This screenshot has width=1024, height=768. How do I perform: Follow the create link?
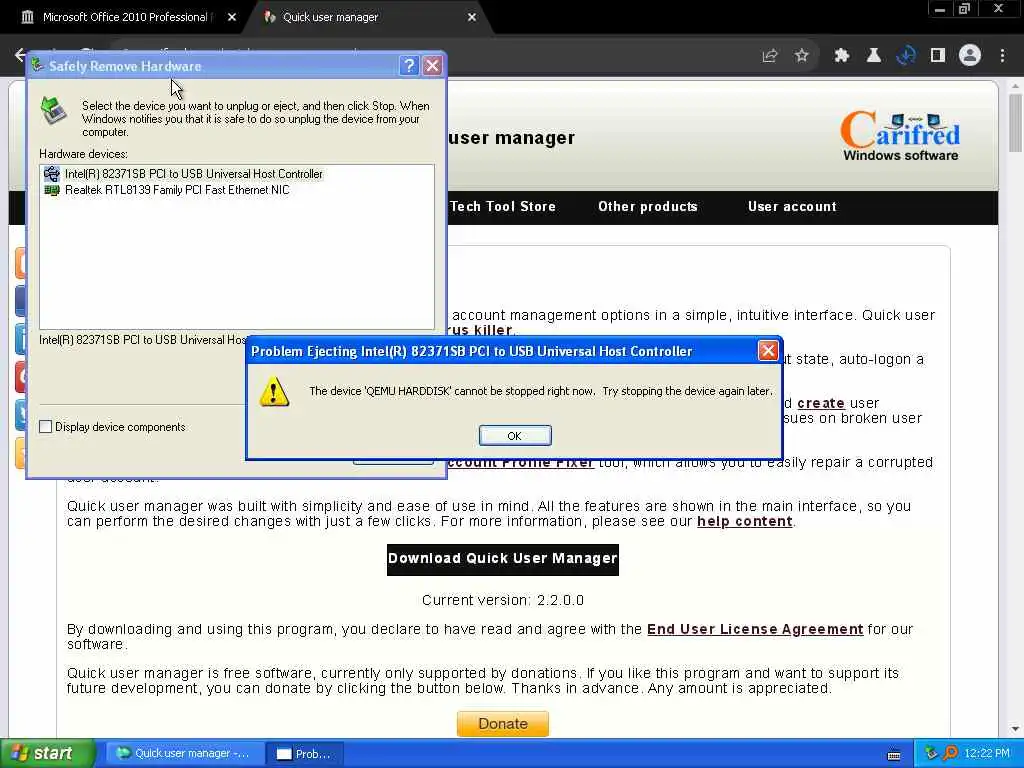click(x=821, y=403)
